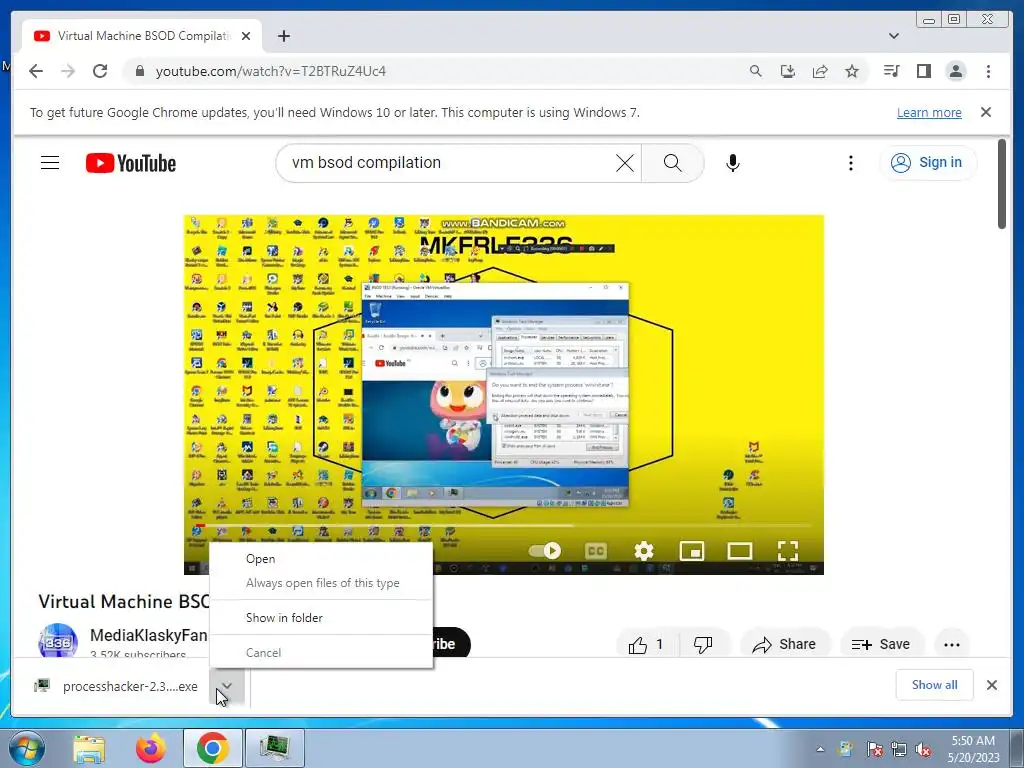The width and height of the screenshot is (1024, 768).
Task: Enter full screen mode
Action: (x=788, y=551)
